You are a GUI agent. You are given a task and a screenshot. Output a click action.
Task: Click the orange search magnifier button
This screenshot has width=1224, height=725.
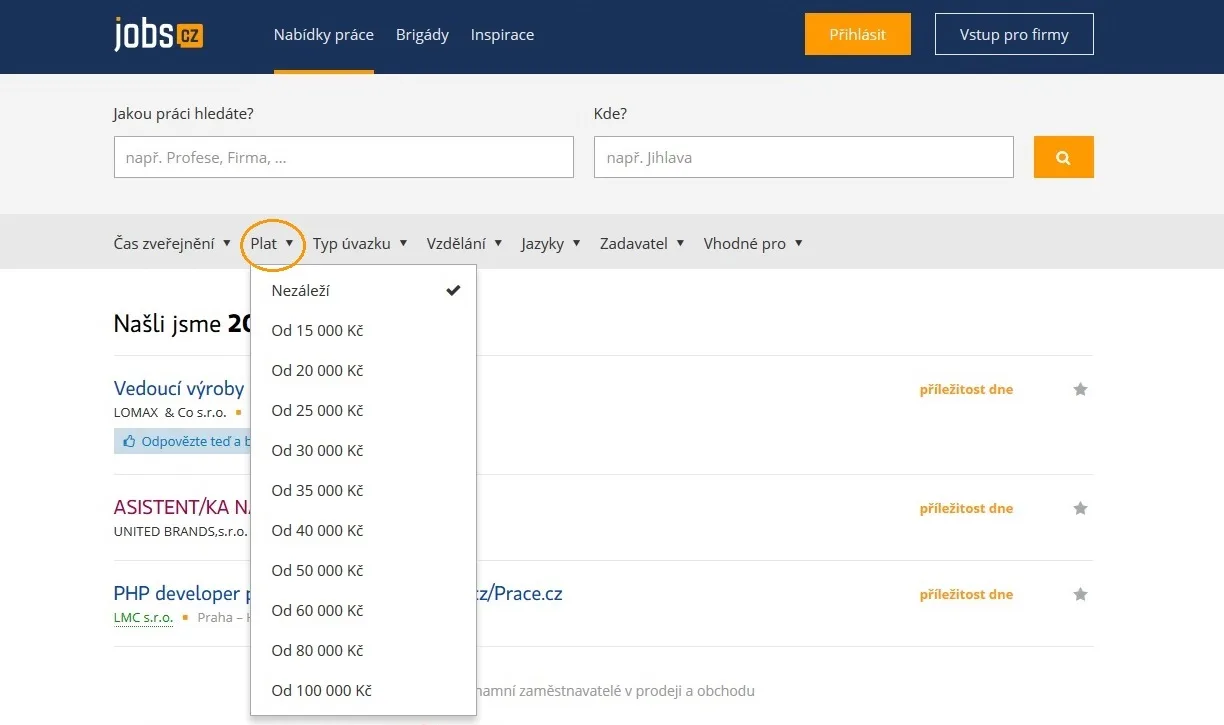pos(1063,157)
